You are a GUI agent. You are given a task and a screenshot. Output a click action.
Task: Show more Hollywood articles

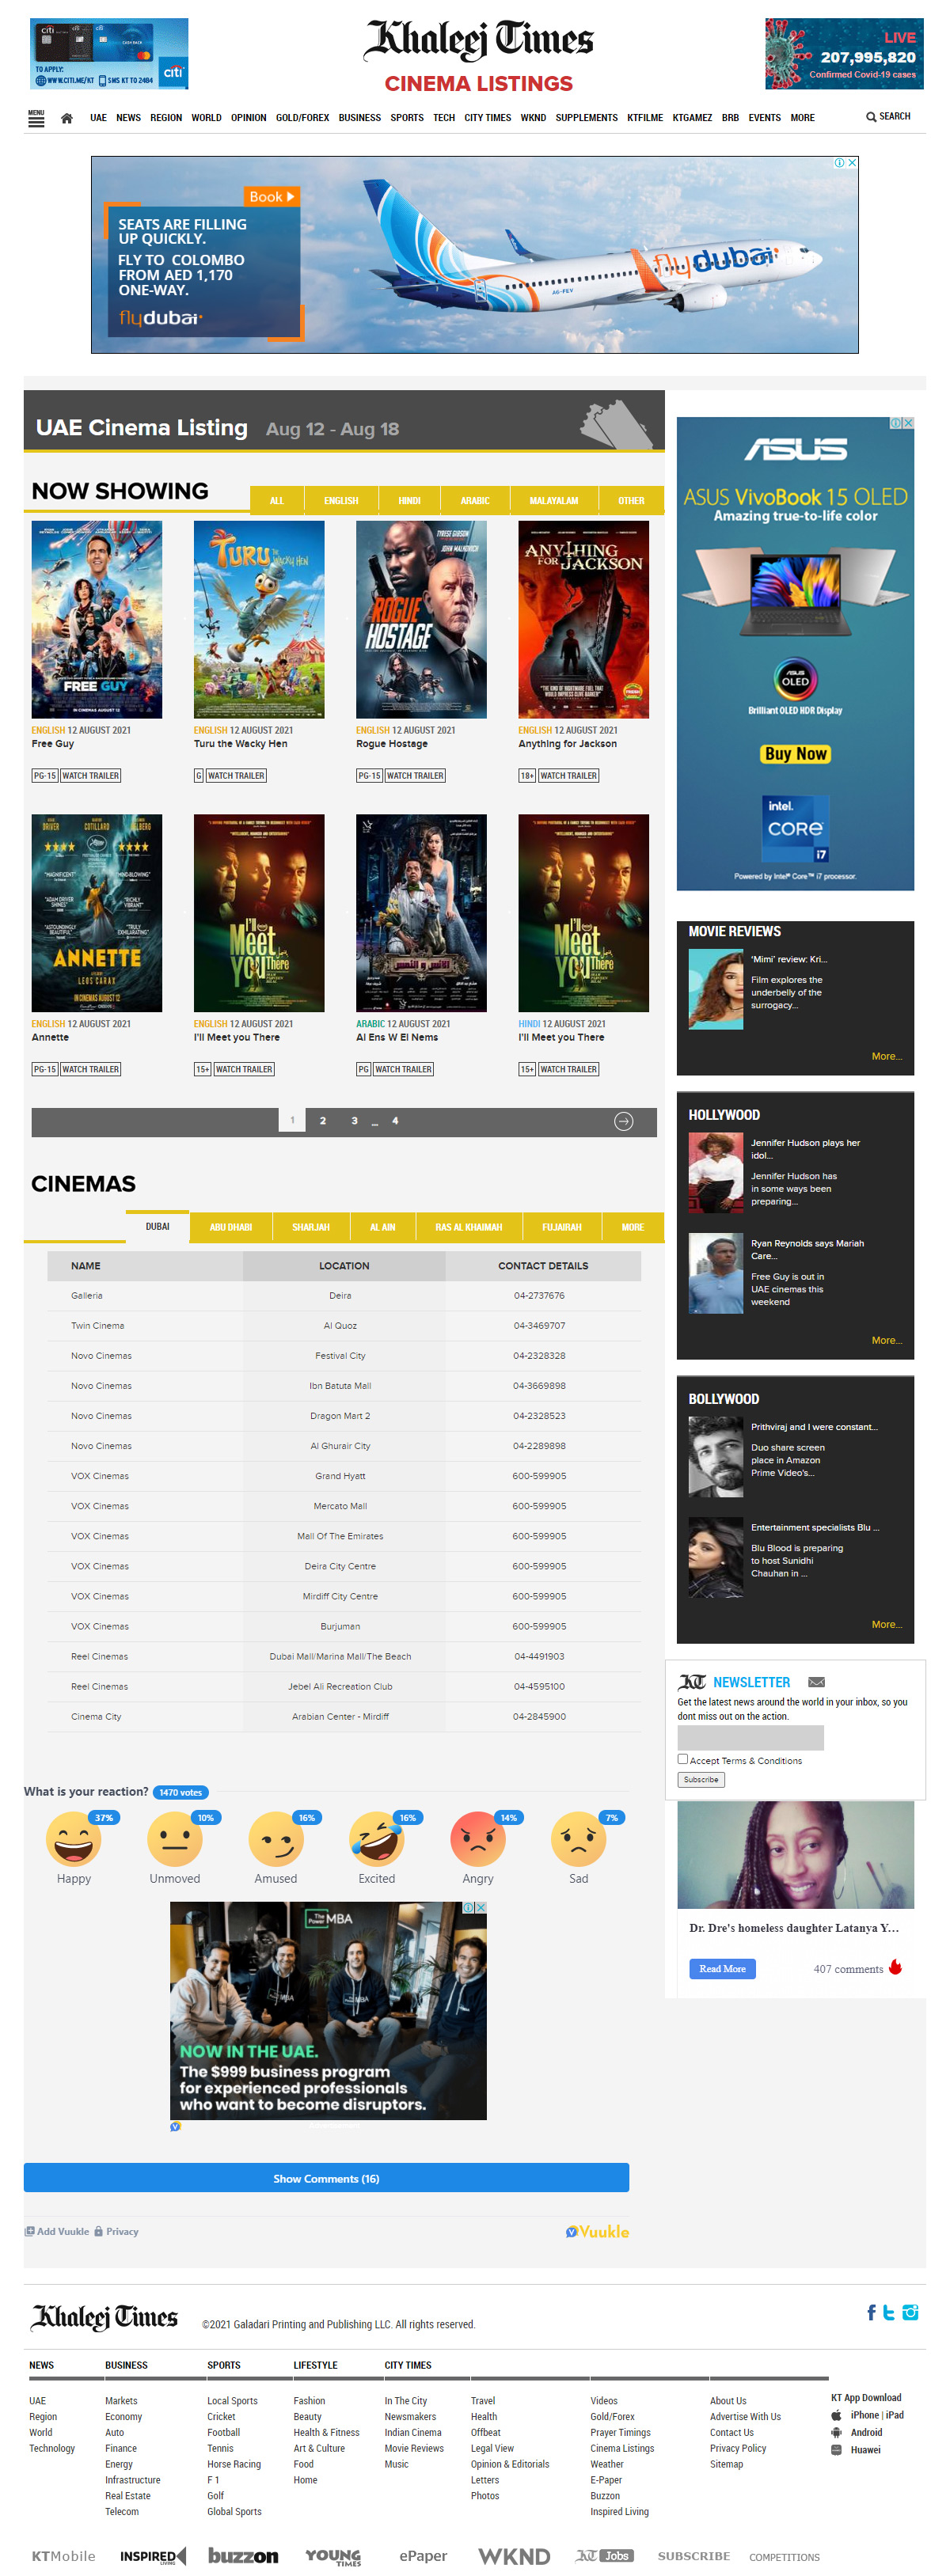click(886, 1340)
